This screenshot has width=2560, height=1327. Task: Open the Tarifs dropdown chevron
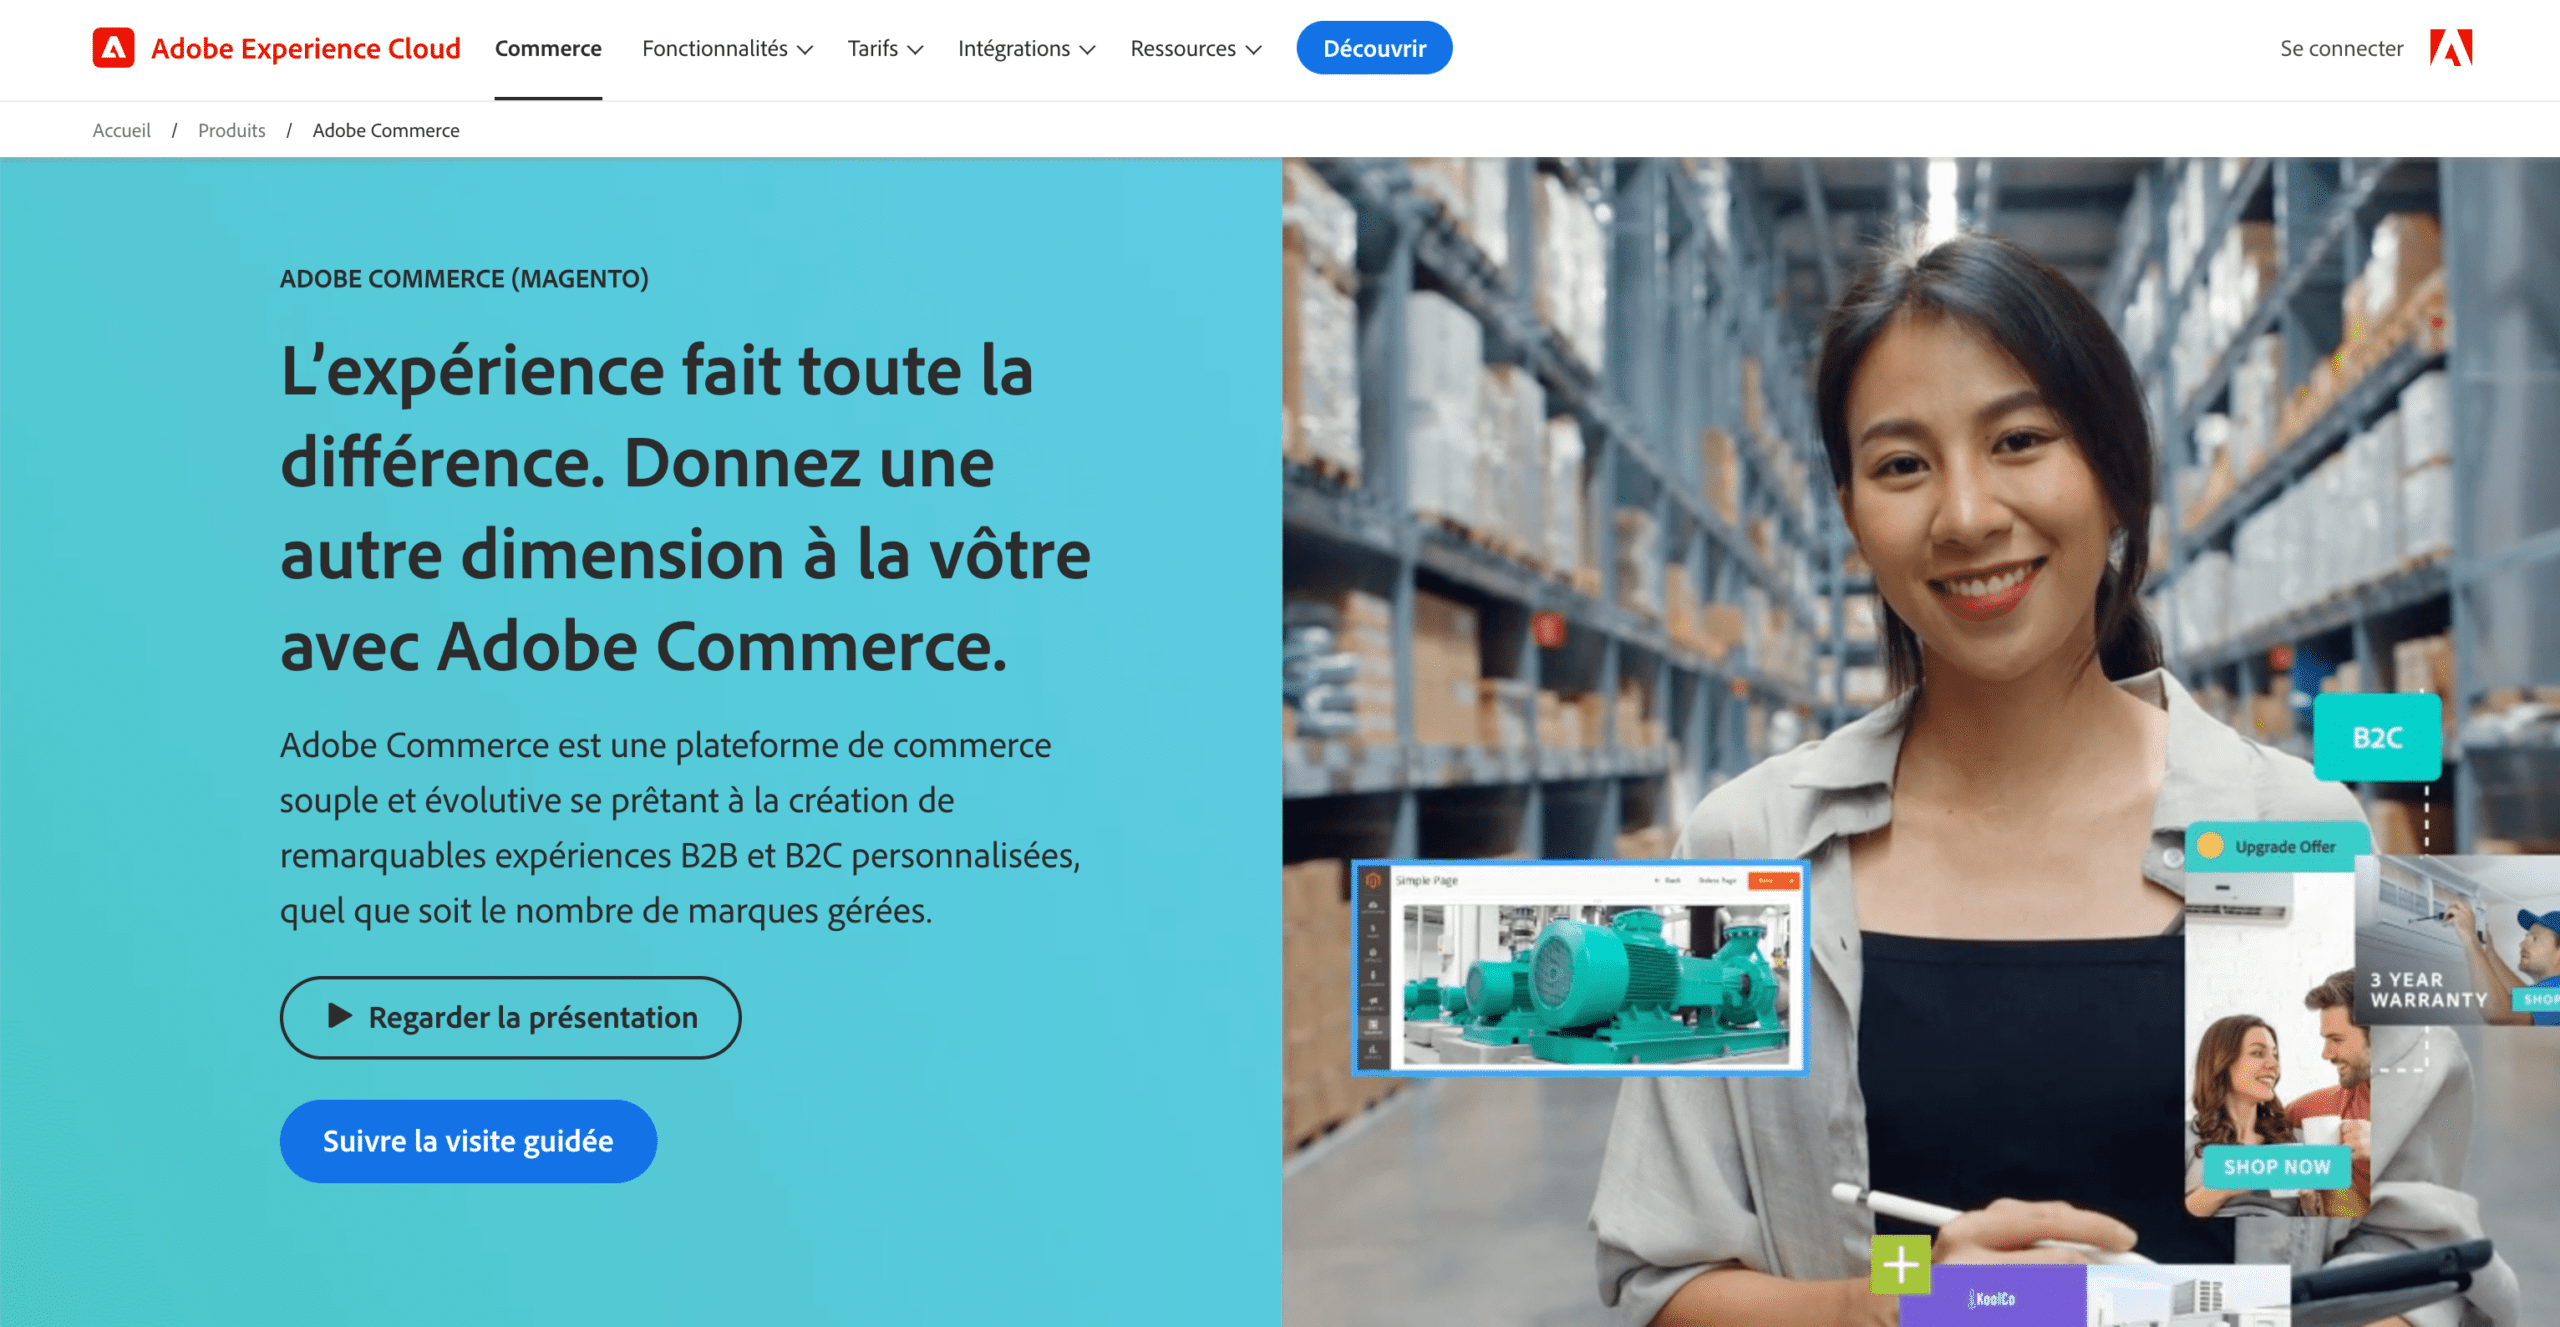click(x=915, y=49)
